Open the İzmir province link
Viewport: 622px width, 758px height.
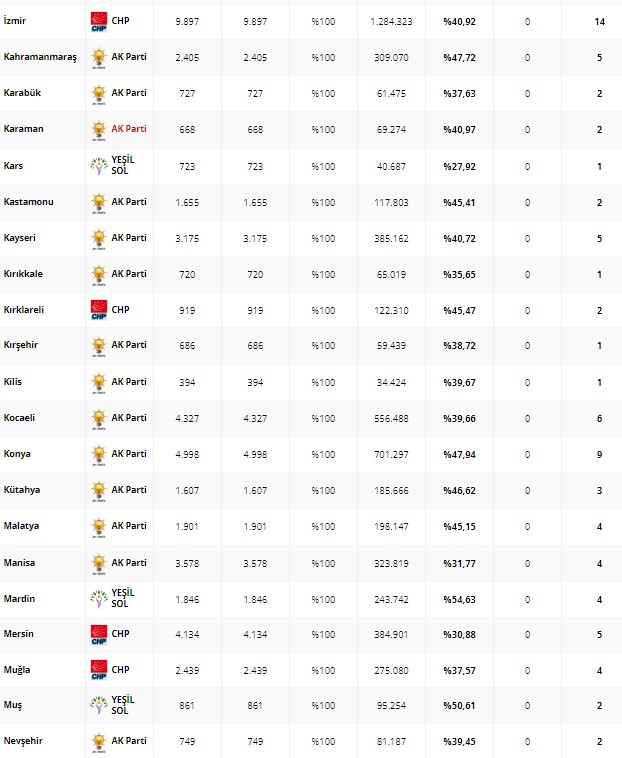(15, 21)
